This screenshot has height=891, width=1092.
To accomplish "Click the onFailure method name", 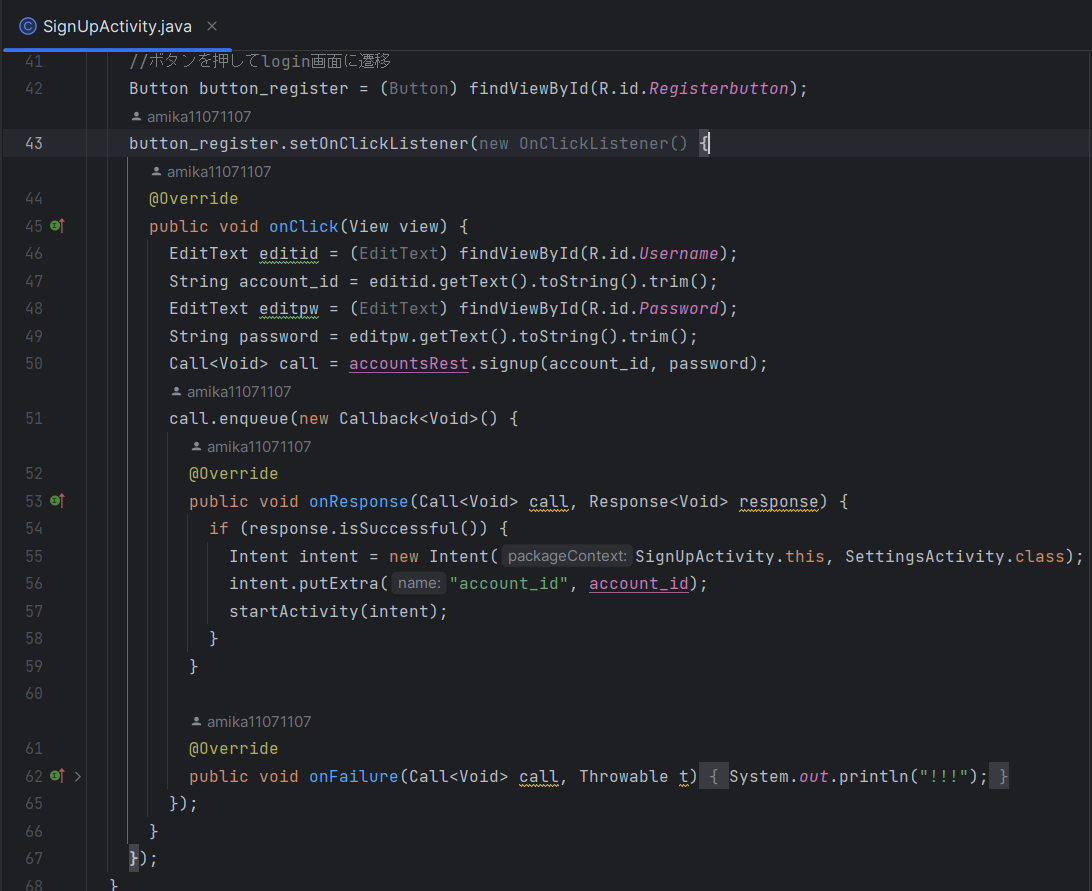I will [x=354, y=776].
